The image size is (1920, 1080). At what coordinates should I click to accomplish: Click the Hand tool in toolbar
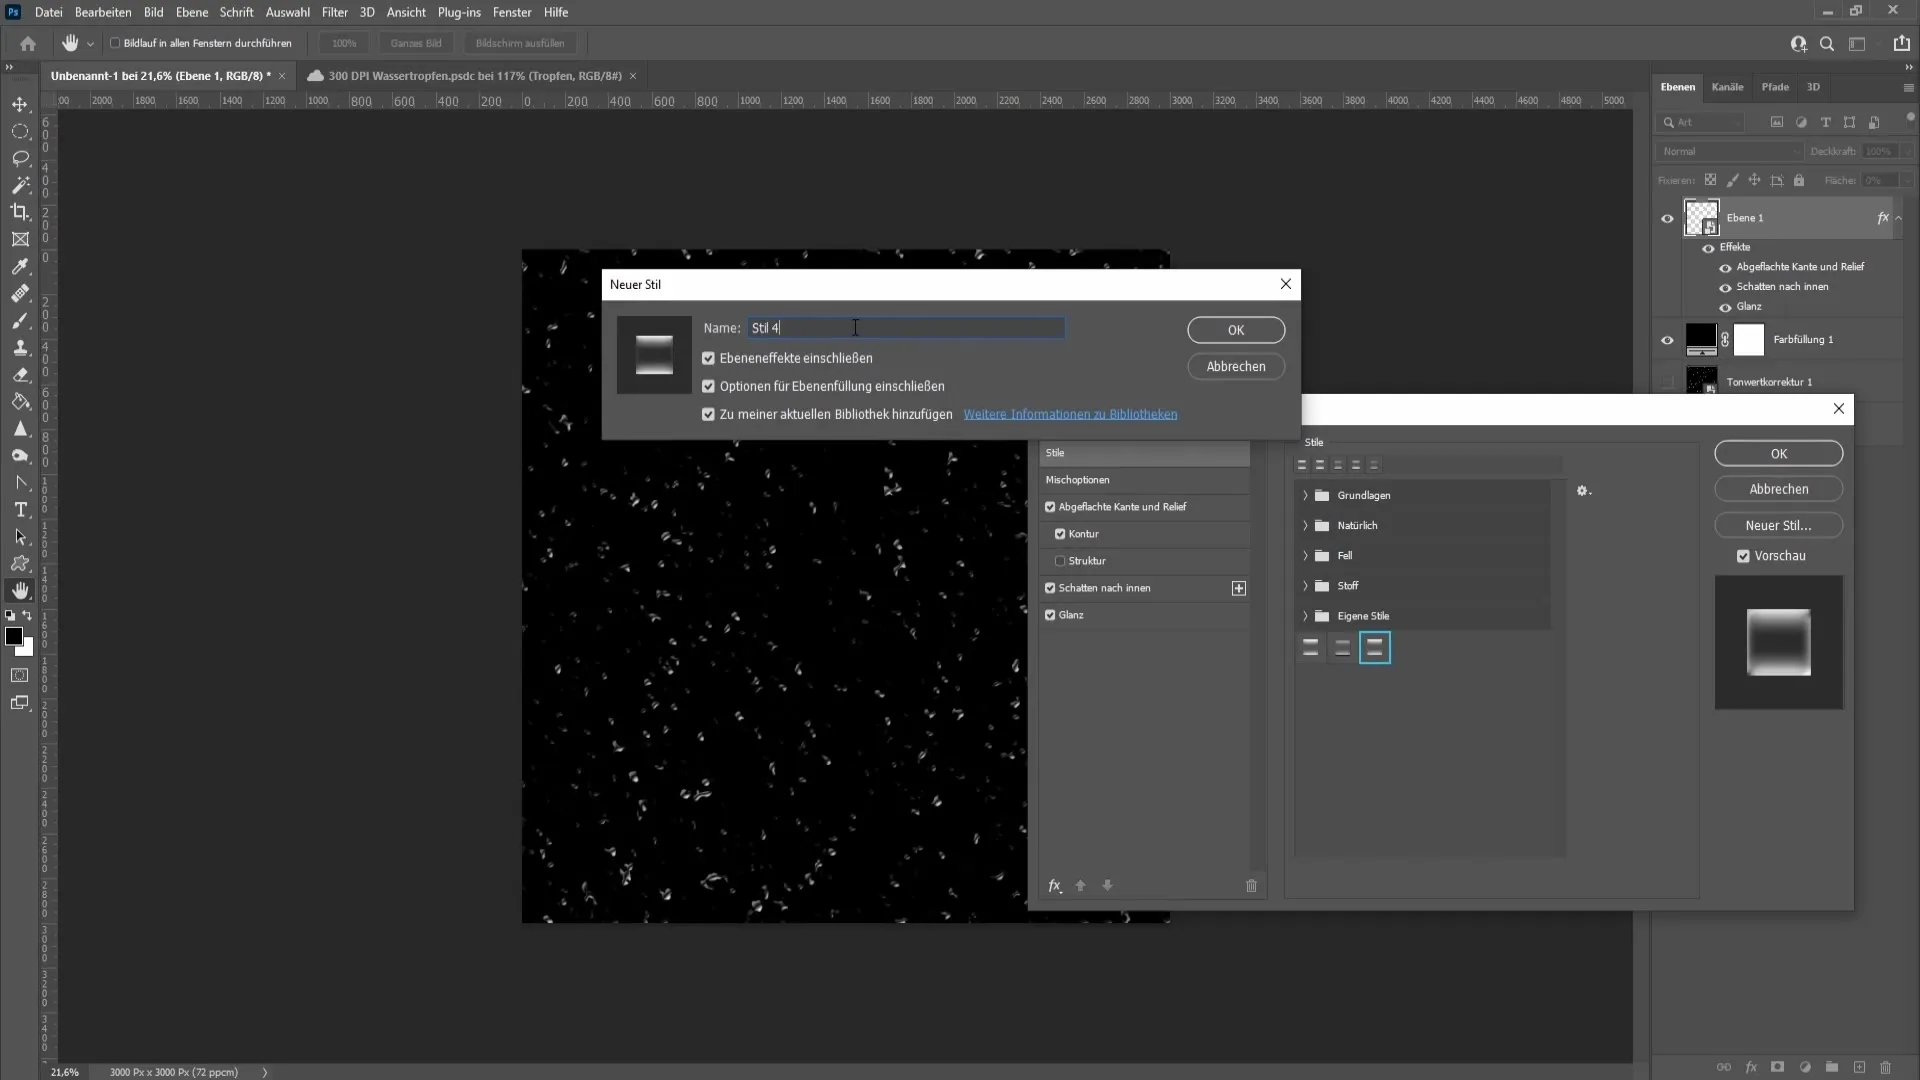point(20,591)
